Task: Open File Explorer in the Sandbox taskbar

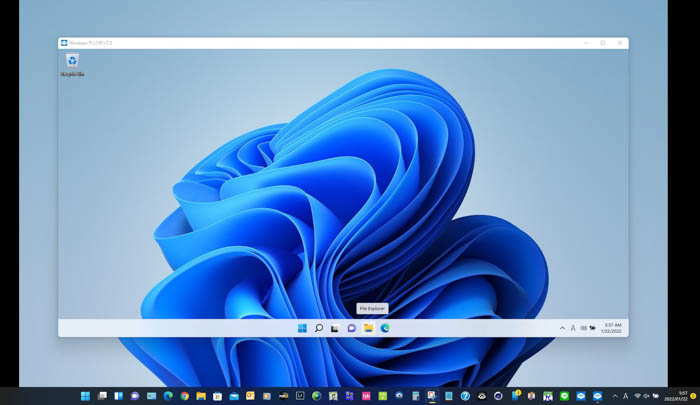Action: (368, 328)
